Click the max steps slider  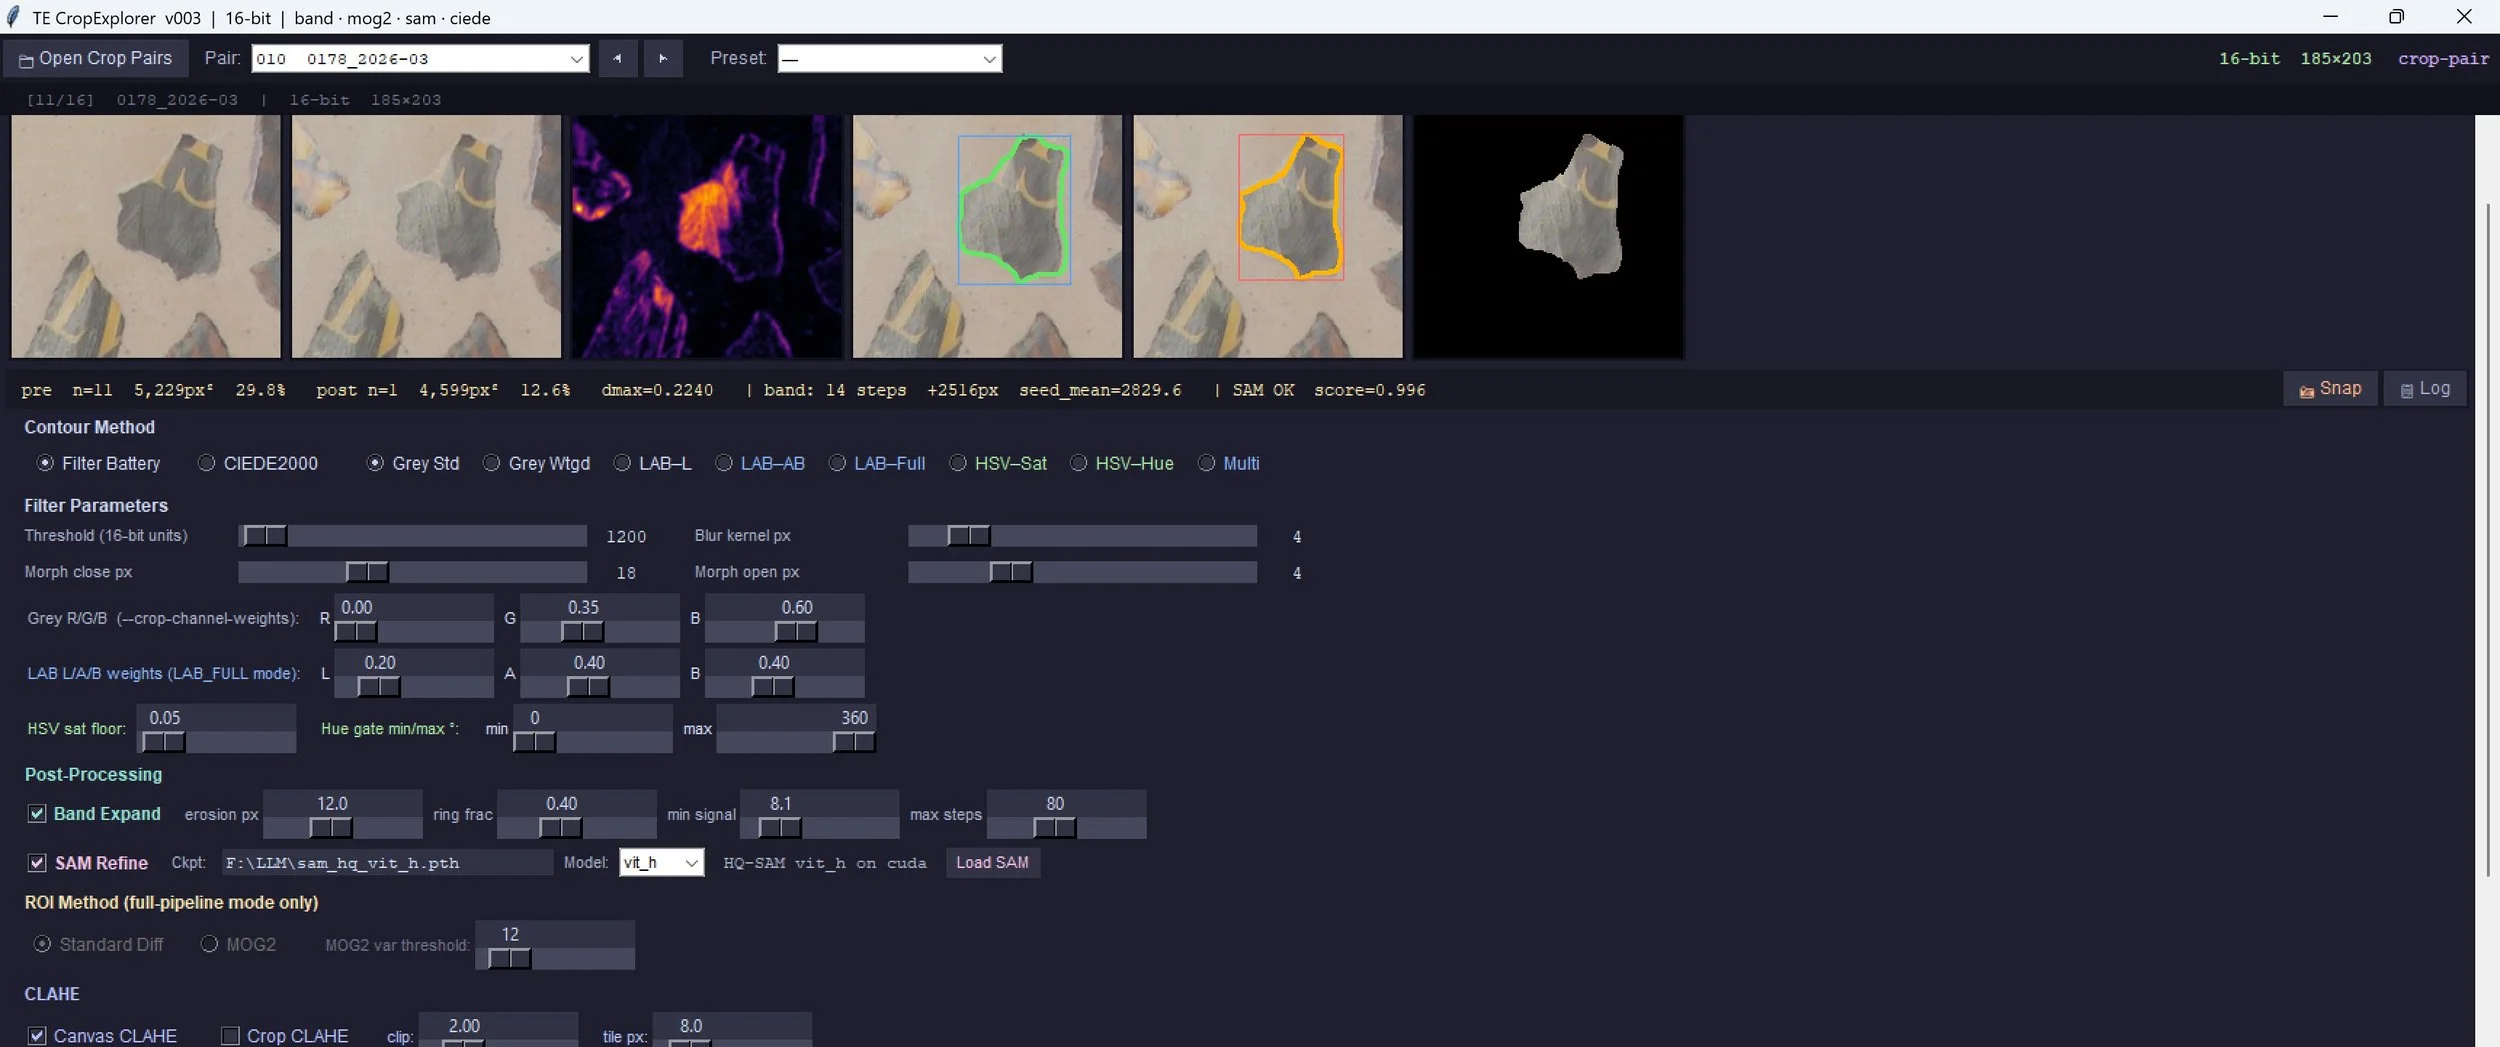pyautogui.click(x=1066, y=828)
